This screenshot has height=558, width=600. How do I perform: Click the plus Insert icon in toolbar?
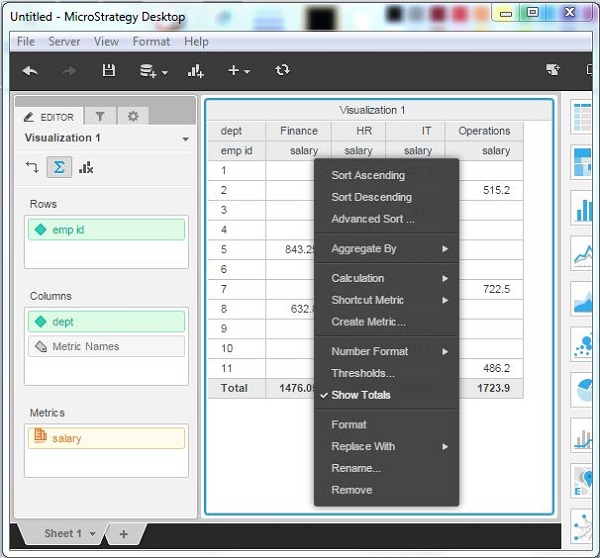[233, 70]
